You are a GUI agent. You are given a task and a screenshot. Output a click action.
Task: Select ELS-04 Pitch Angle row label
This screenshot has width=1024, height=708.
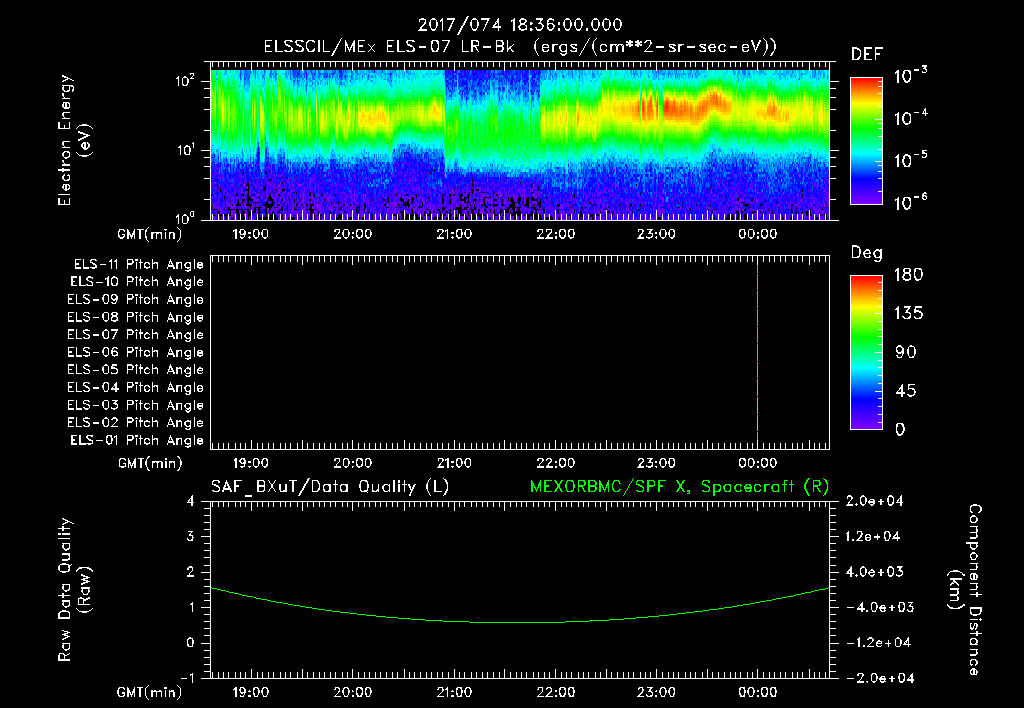coord(136,388)
